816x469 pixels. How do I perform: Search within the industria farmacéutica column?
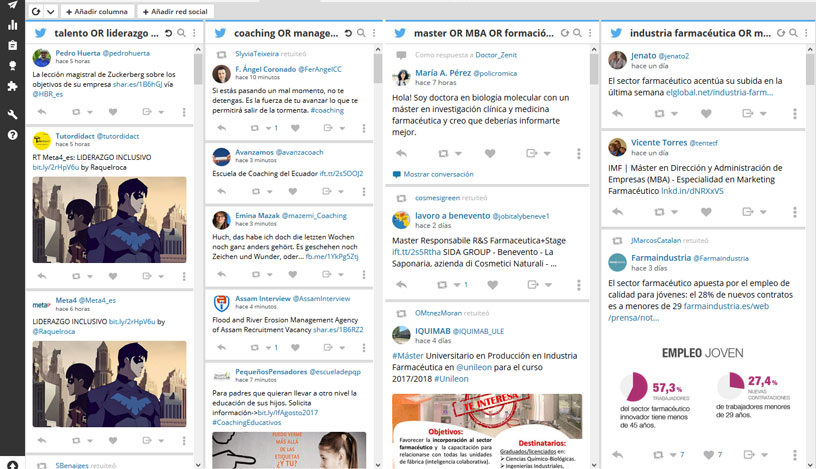pos(793,33)
